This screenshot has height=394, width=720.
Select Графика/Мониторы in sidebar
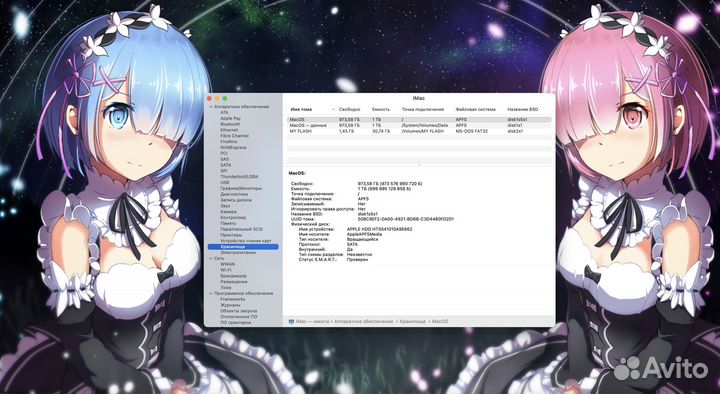pos(241,188)
